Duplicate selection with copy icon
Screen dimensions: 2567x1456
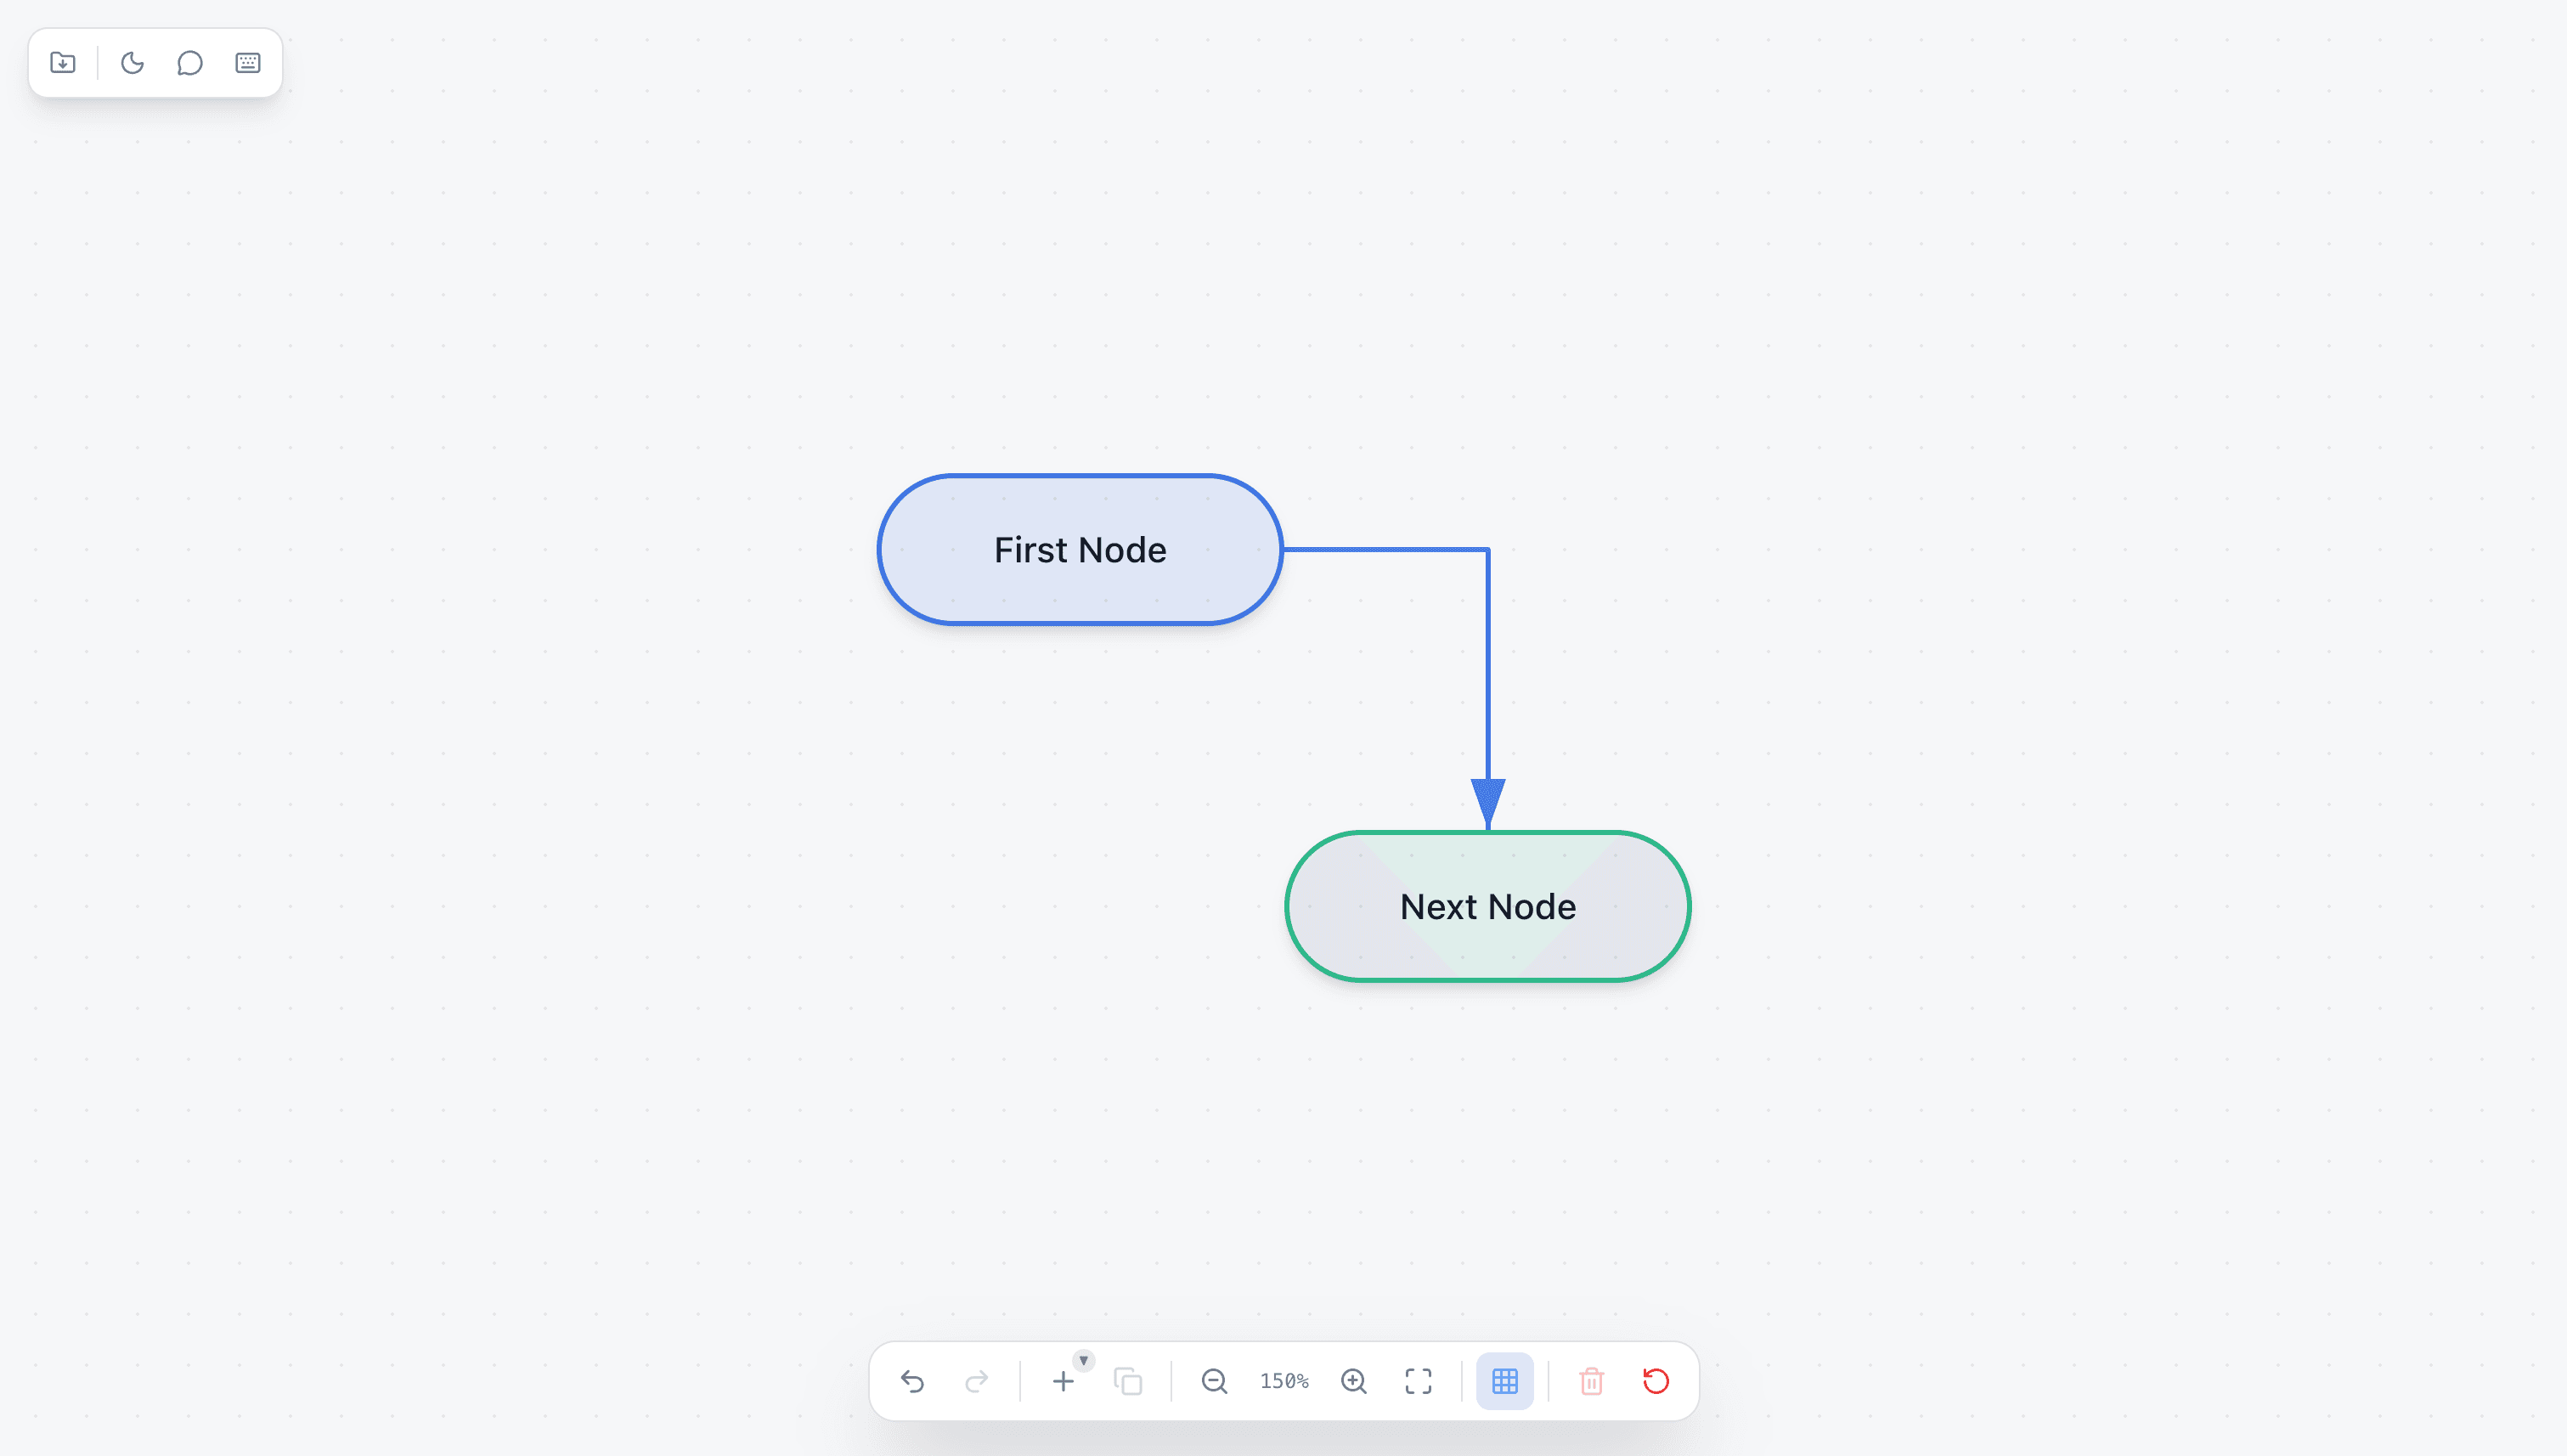point(1128,1381)
